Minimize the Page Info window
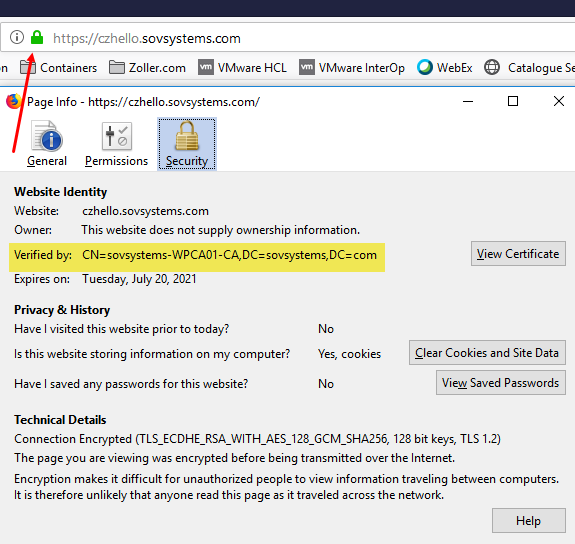Screen dimensions: 575x544 (468, 101)
